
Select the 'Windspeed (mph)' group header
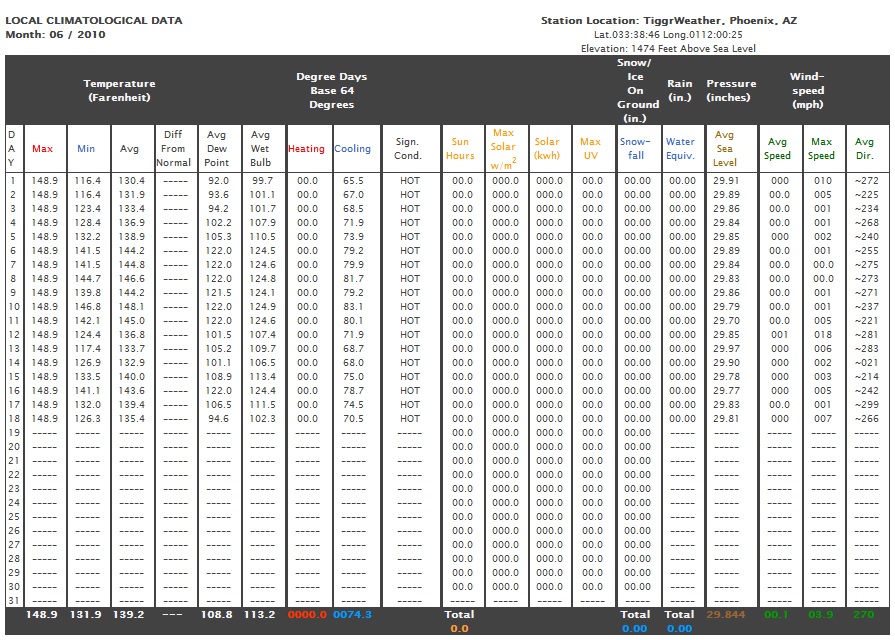pos(807,90)
